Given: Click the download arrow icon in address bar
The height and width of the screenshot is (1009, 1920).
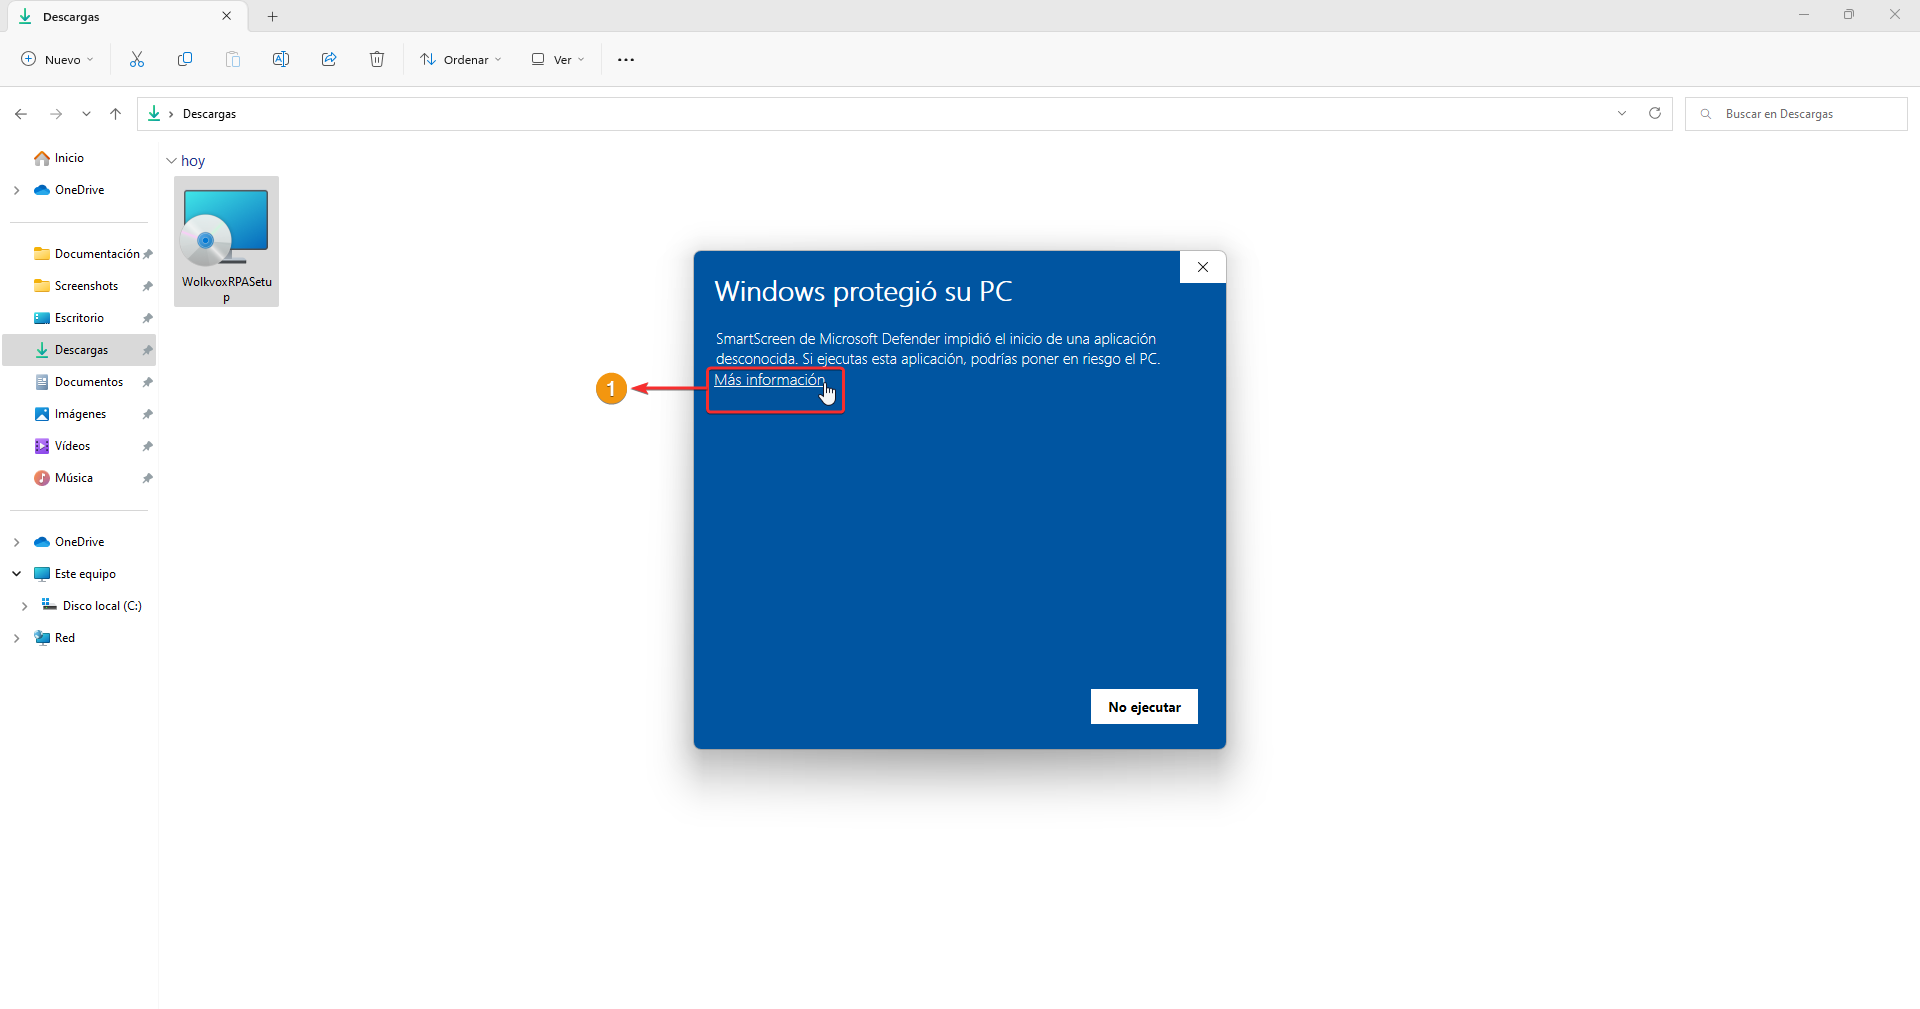Looking at the screenshot, I should 154,114.
